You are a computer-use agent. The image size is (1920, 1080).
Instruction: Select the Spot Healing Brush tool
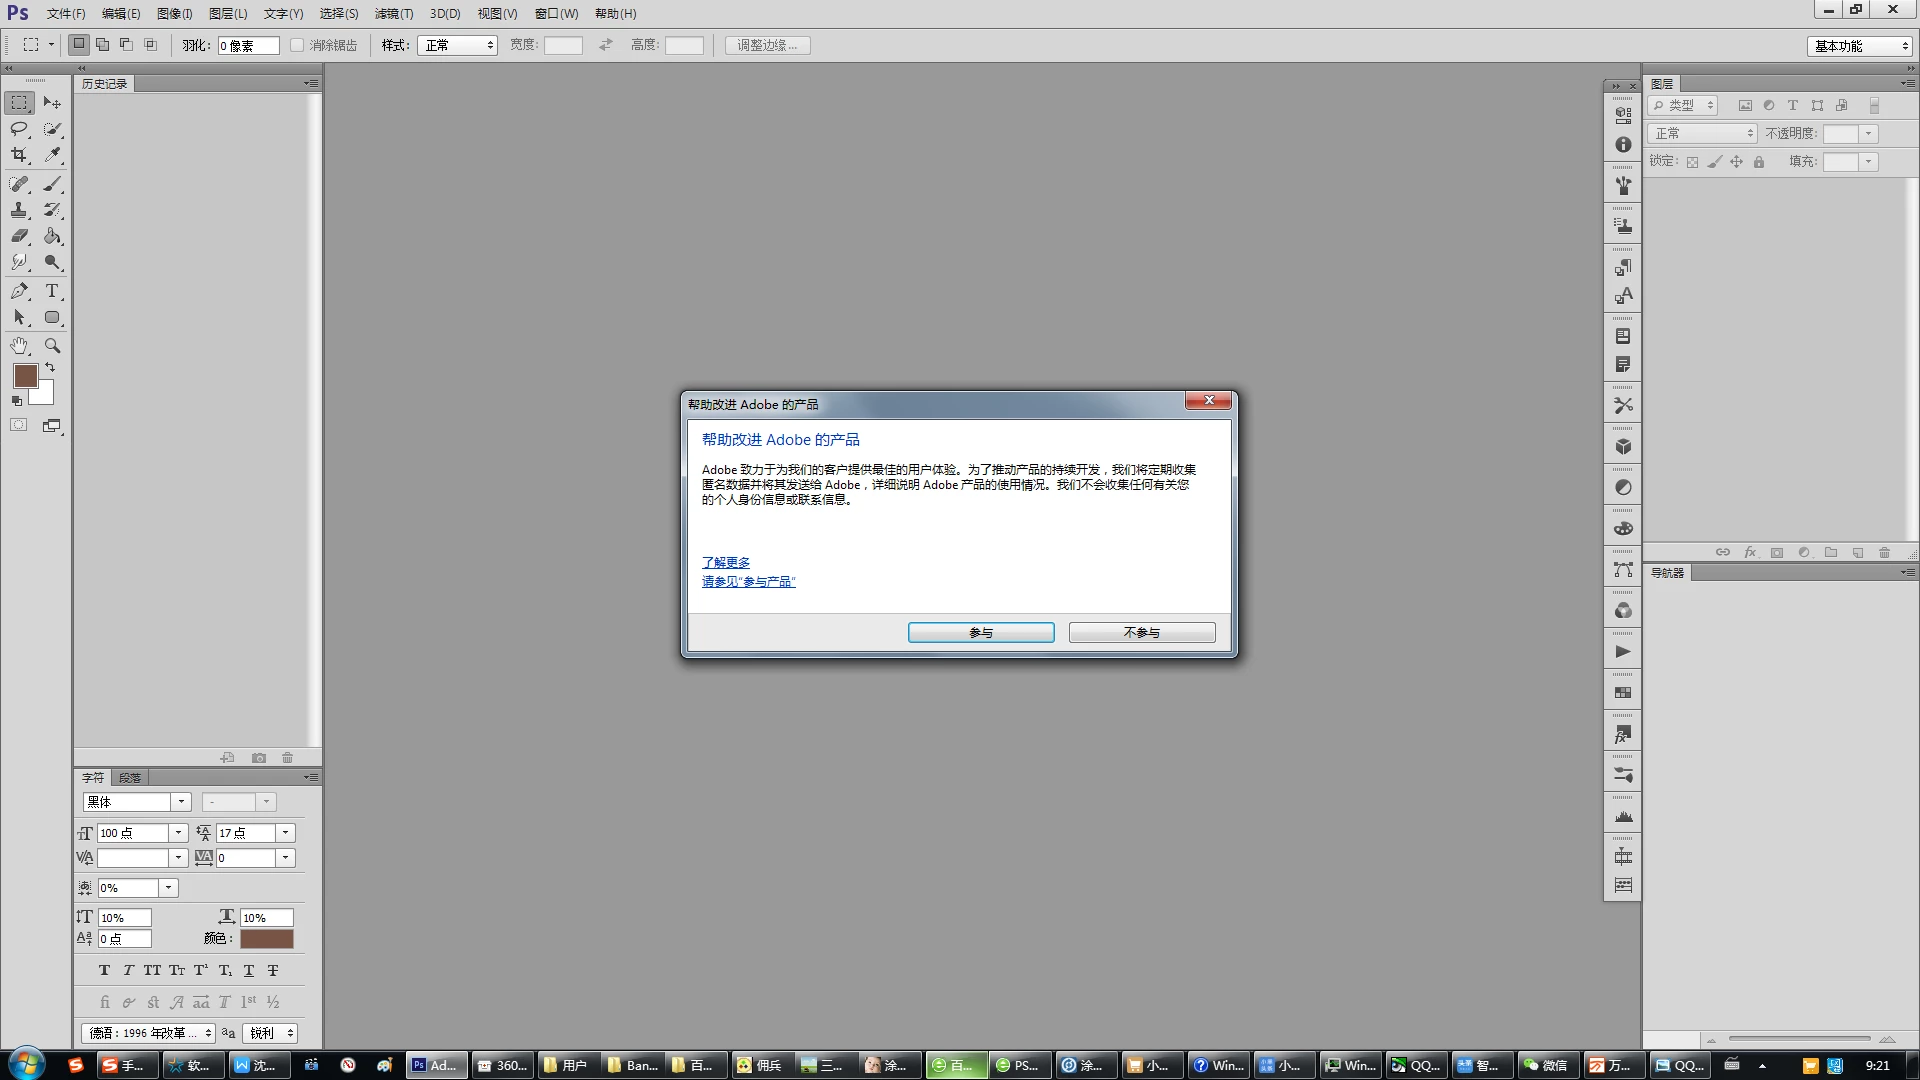(20, 184)
